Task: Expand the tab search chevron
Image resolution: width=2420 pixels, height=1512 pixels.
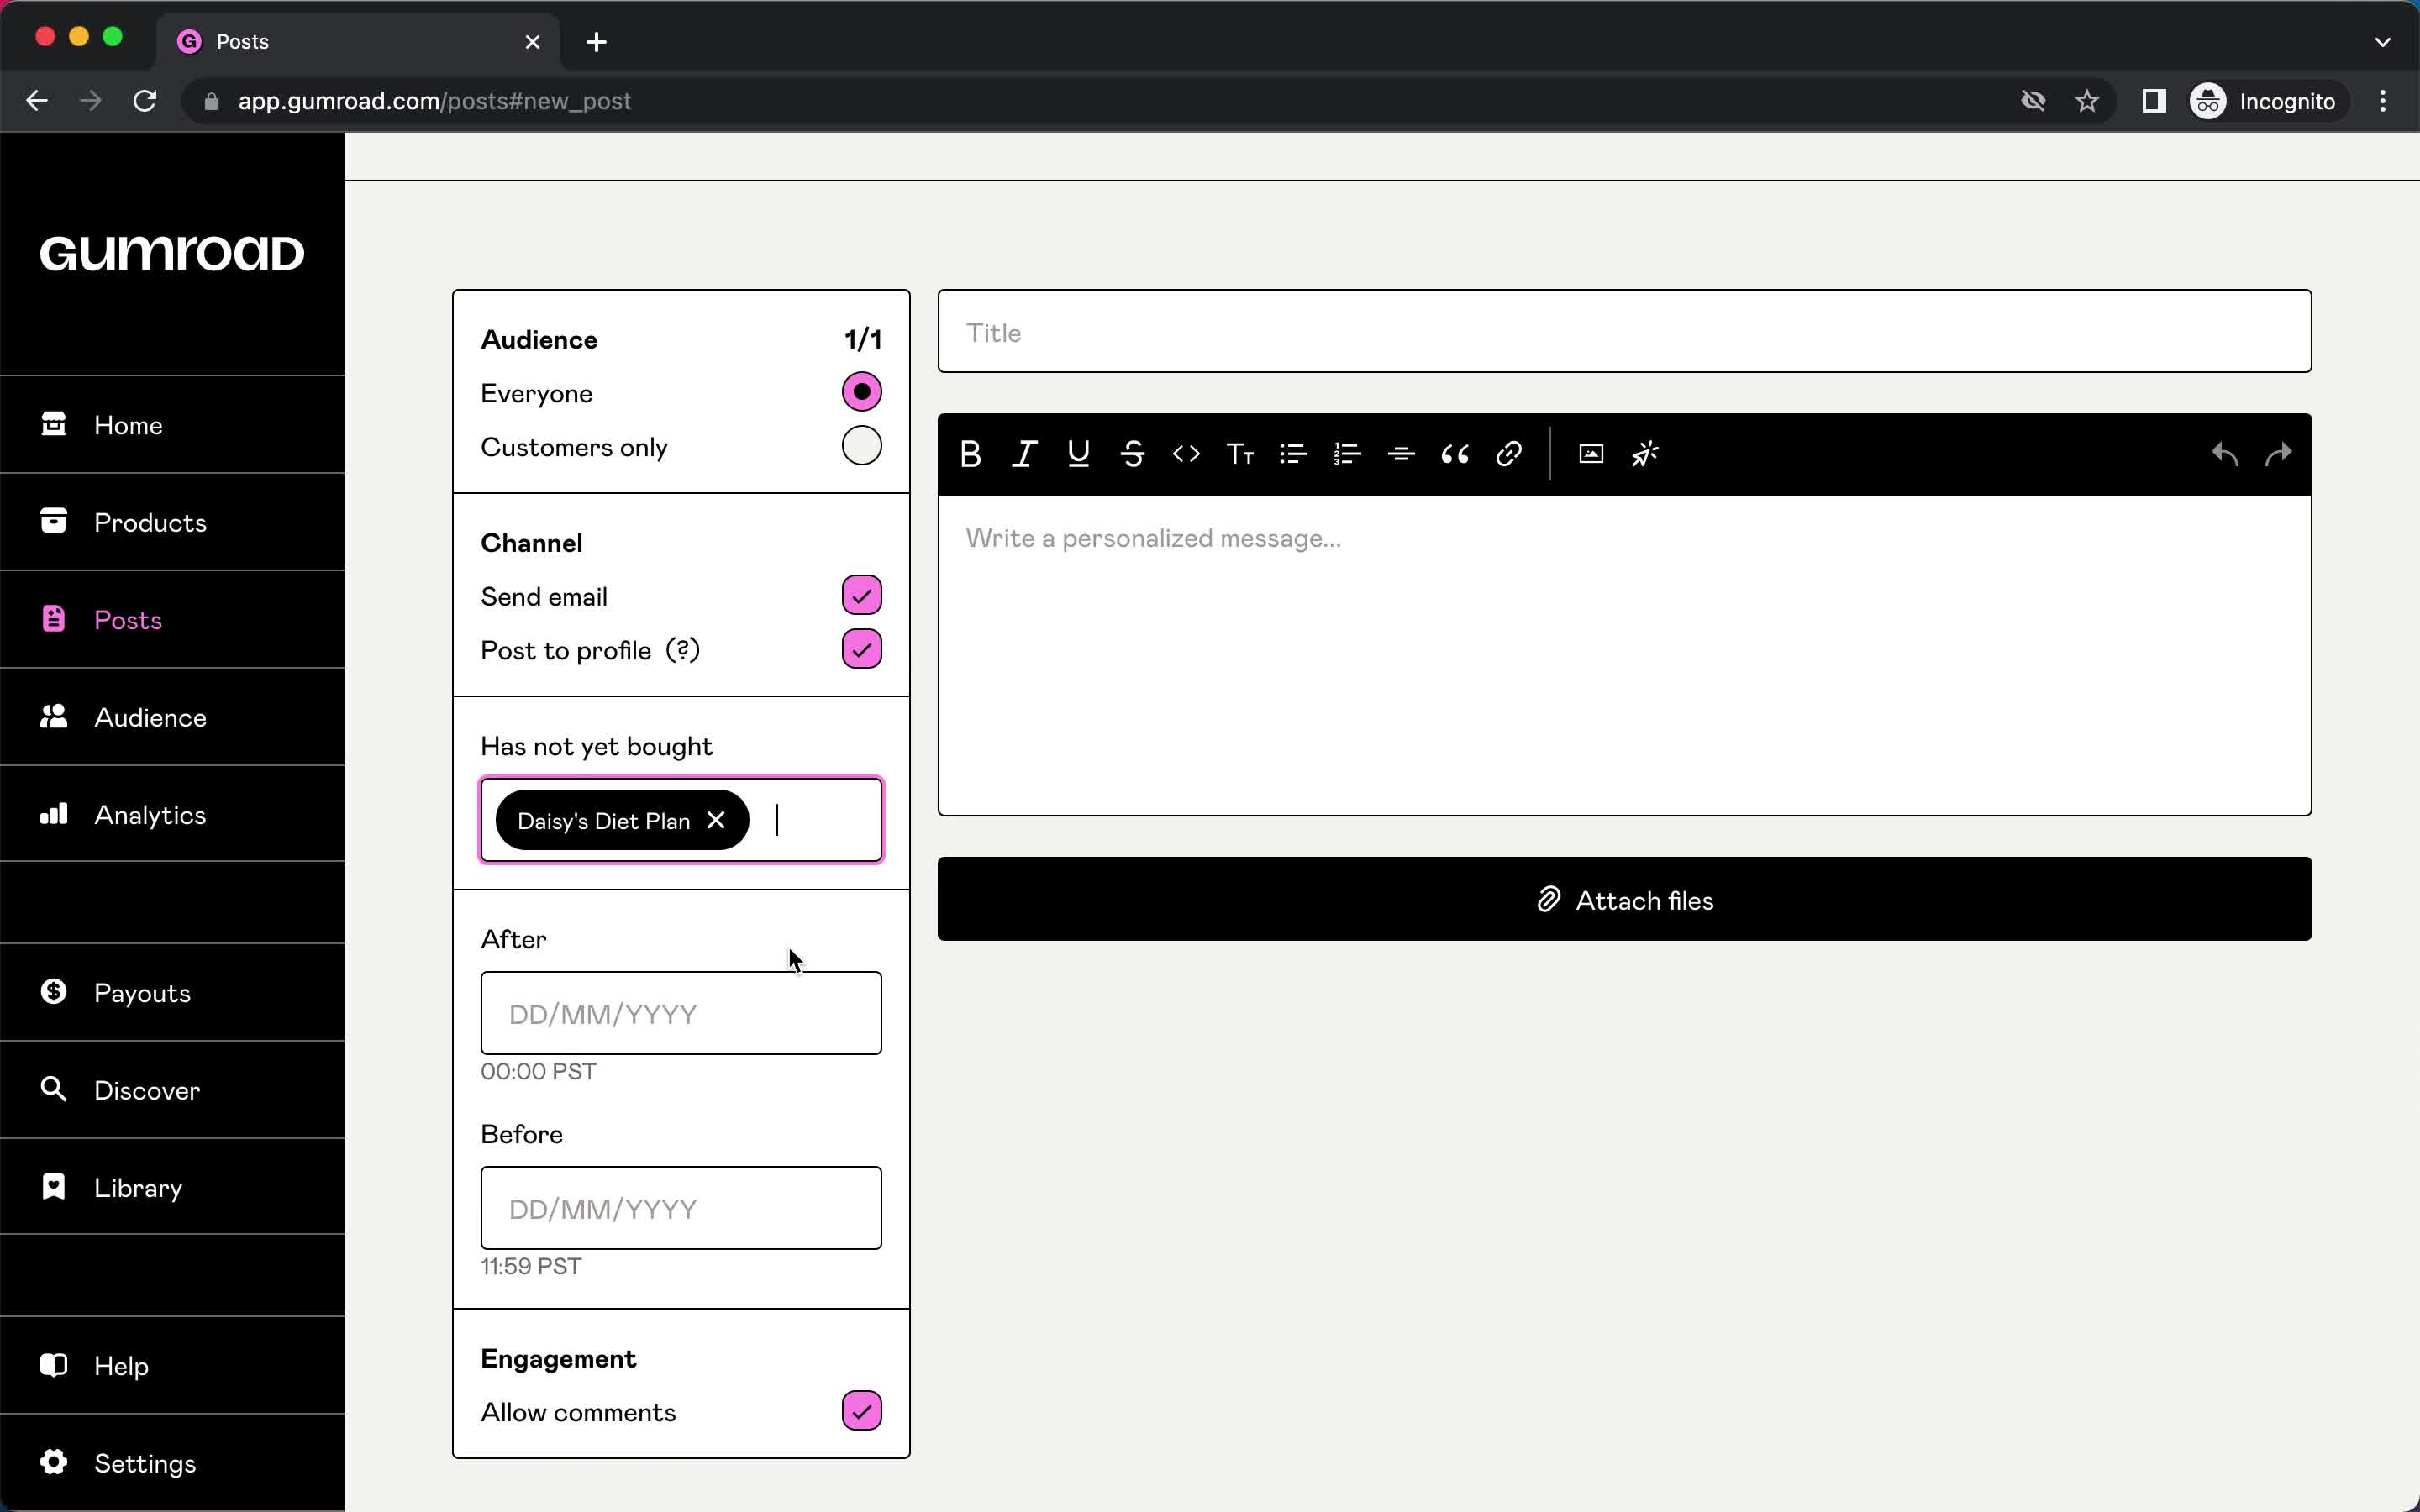Action: click(2382, 42)
